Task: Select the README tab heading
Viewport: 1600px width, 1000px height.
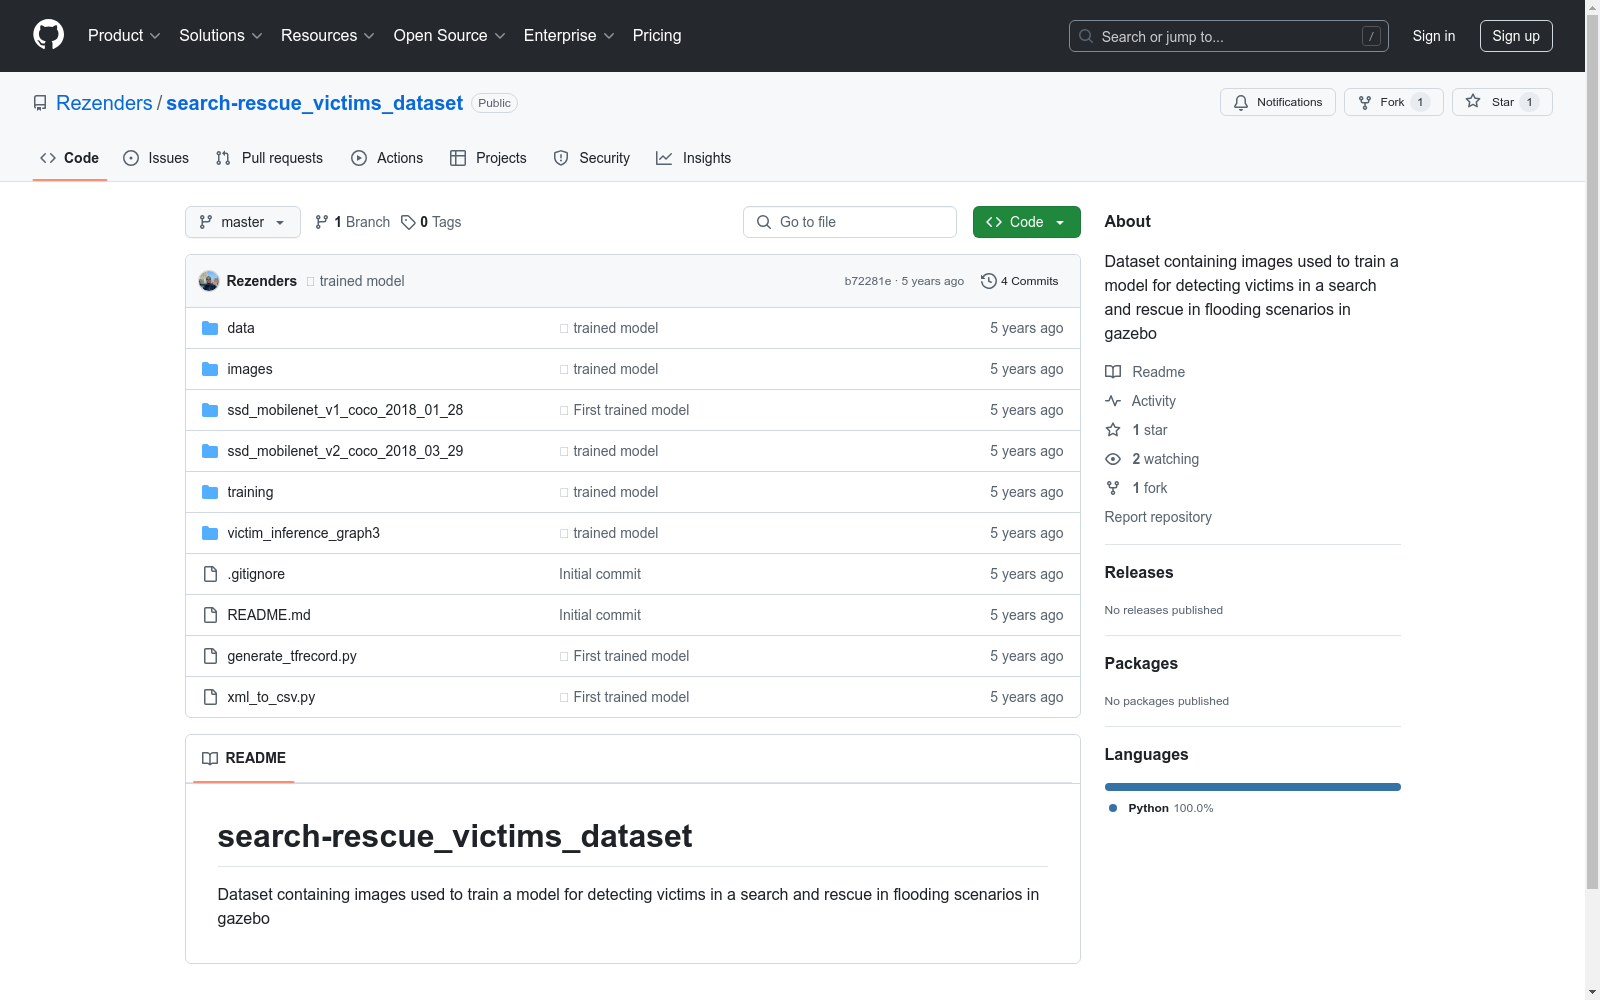Action: (x=244, y=758)
